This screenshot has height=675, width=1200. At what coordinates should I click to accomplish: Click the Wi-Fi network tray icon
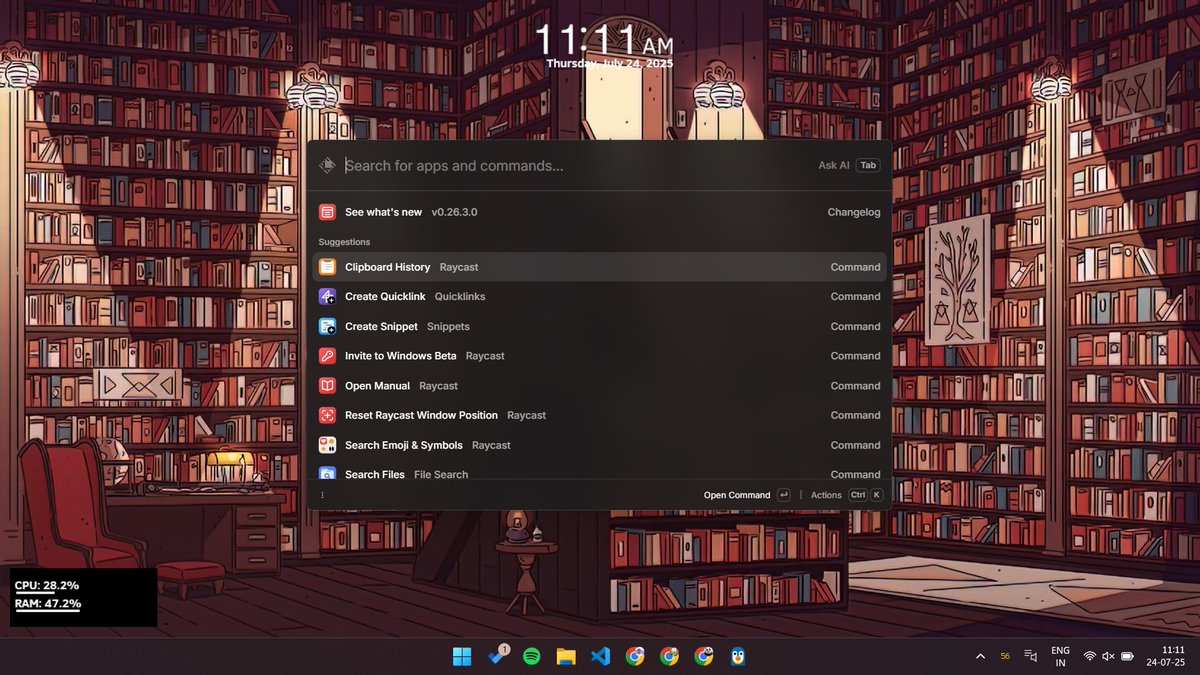coord(1090,656)
